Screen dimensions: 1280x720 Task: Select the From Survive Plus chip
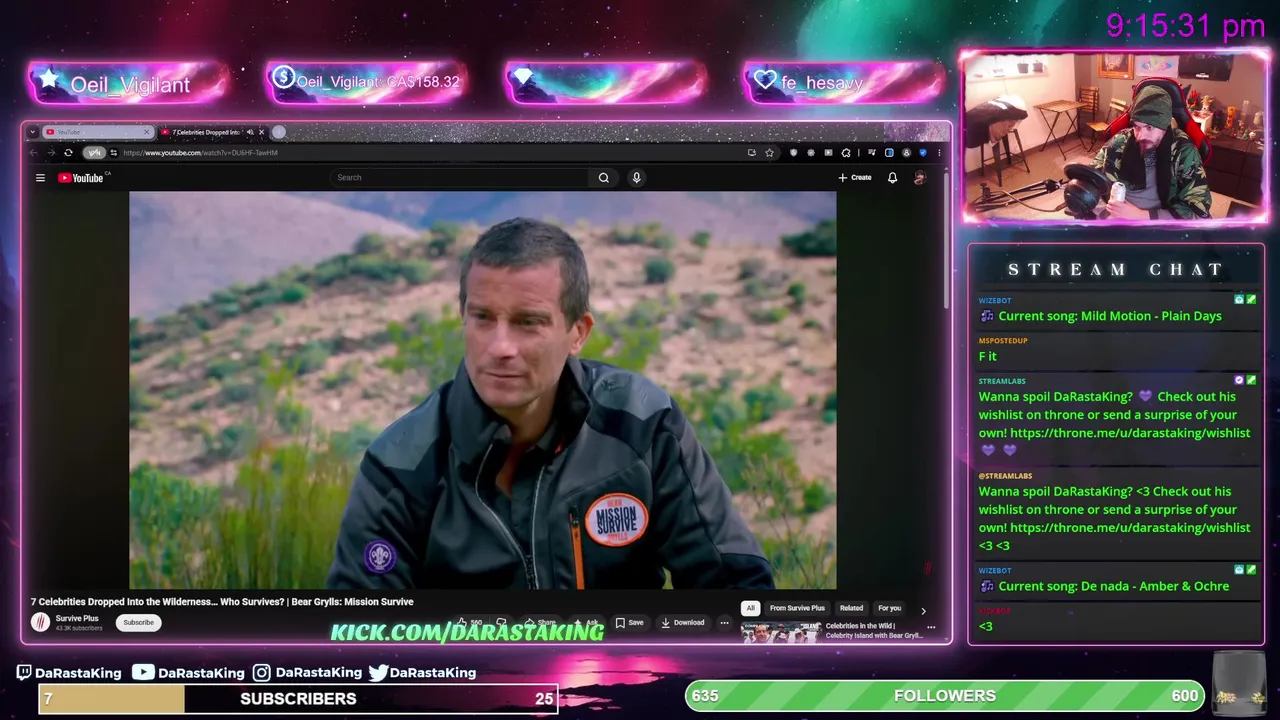click(x=797, y=608)
